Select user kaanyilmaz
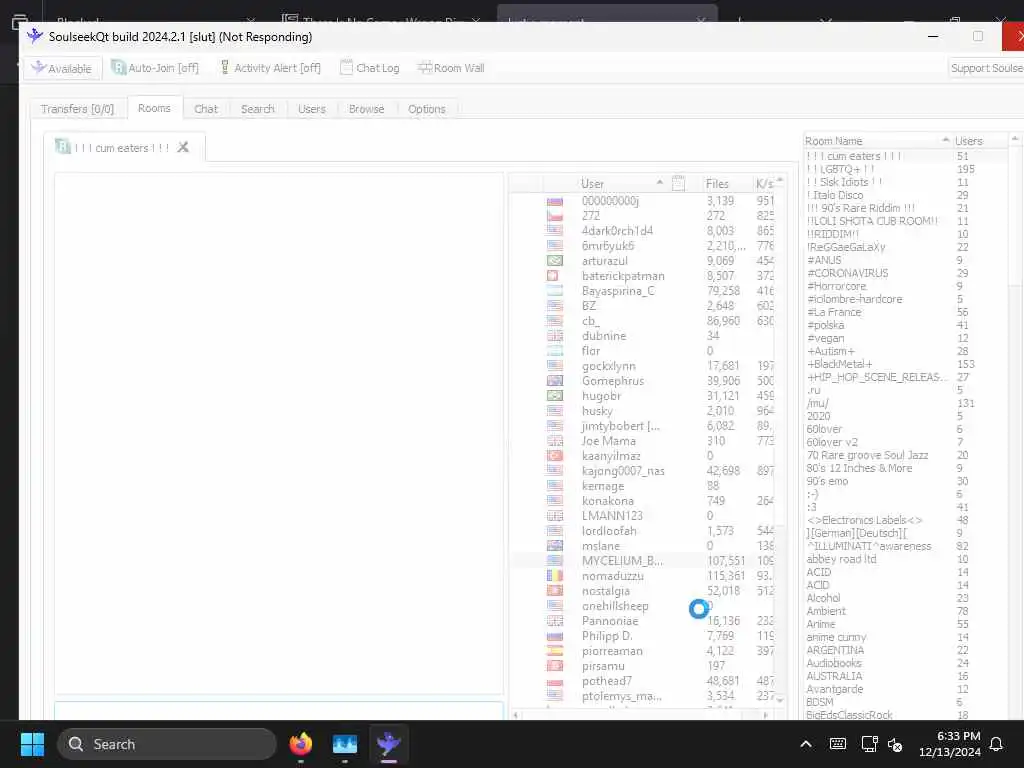The image size is (1024, 768). pyautogui.click(x=611, y=456)
